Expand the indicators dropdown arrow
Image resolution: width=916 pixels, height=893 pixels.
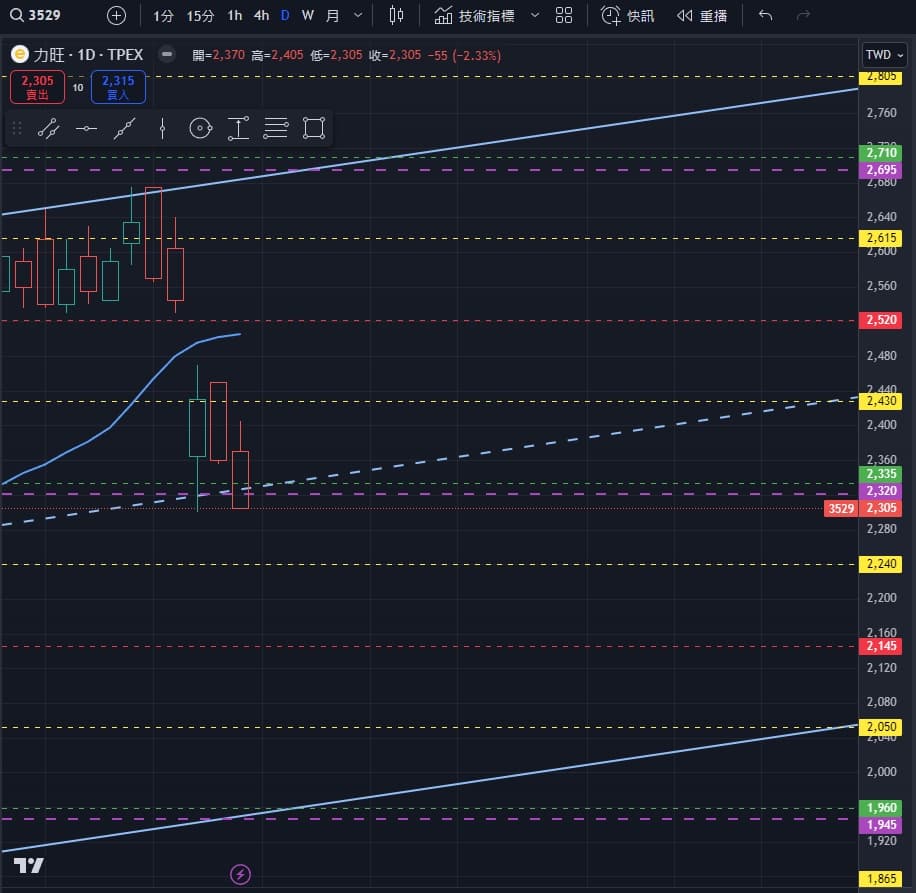coord(534,15)
